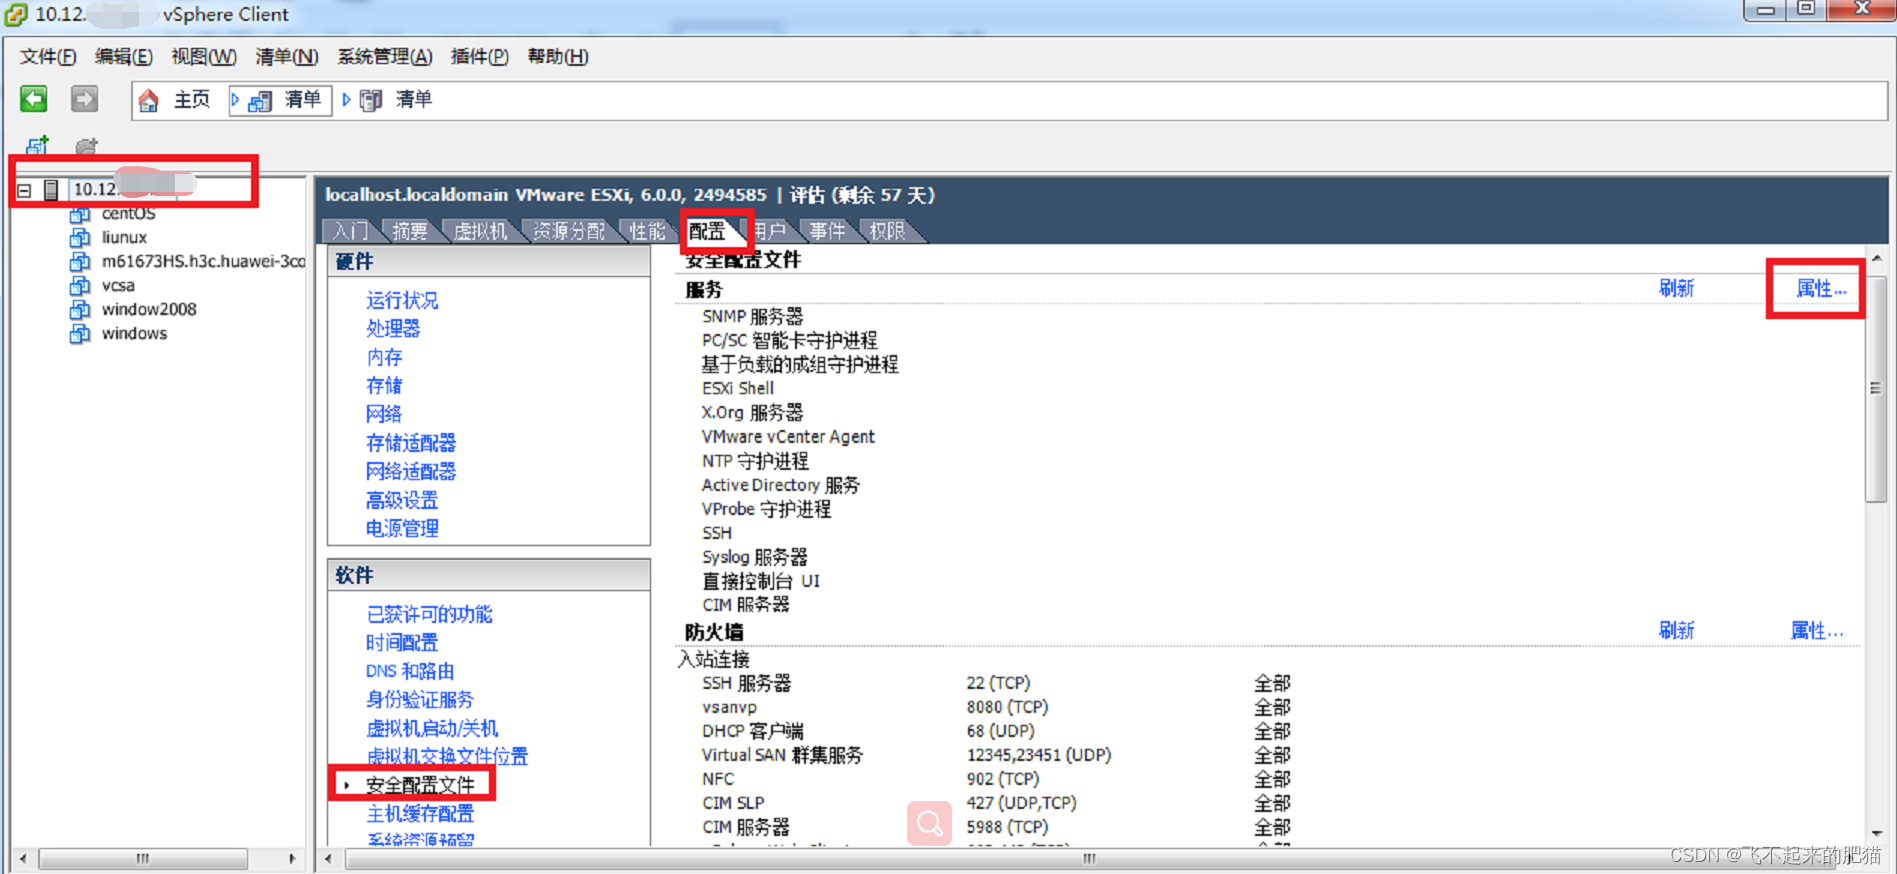This screenshot has height=874, width=1897.
Task: Click the new virtual machine toolbar icon
Action: click(x=37, y=146)
